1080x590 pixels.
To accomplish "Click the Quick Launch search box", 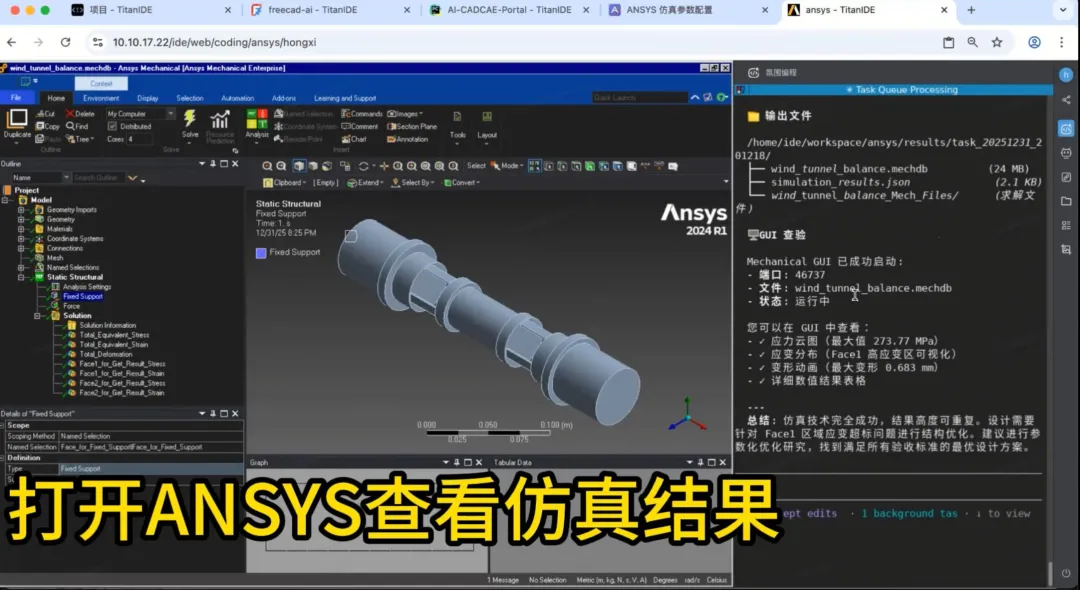I will pos(639,98).
